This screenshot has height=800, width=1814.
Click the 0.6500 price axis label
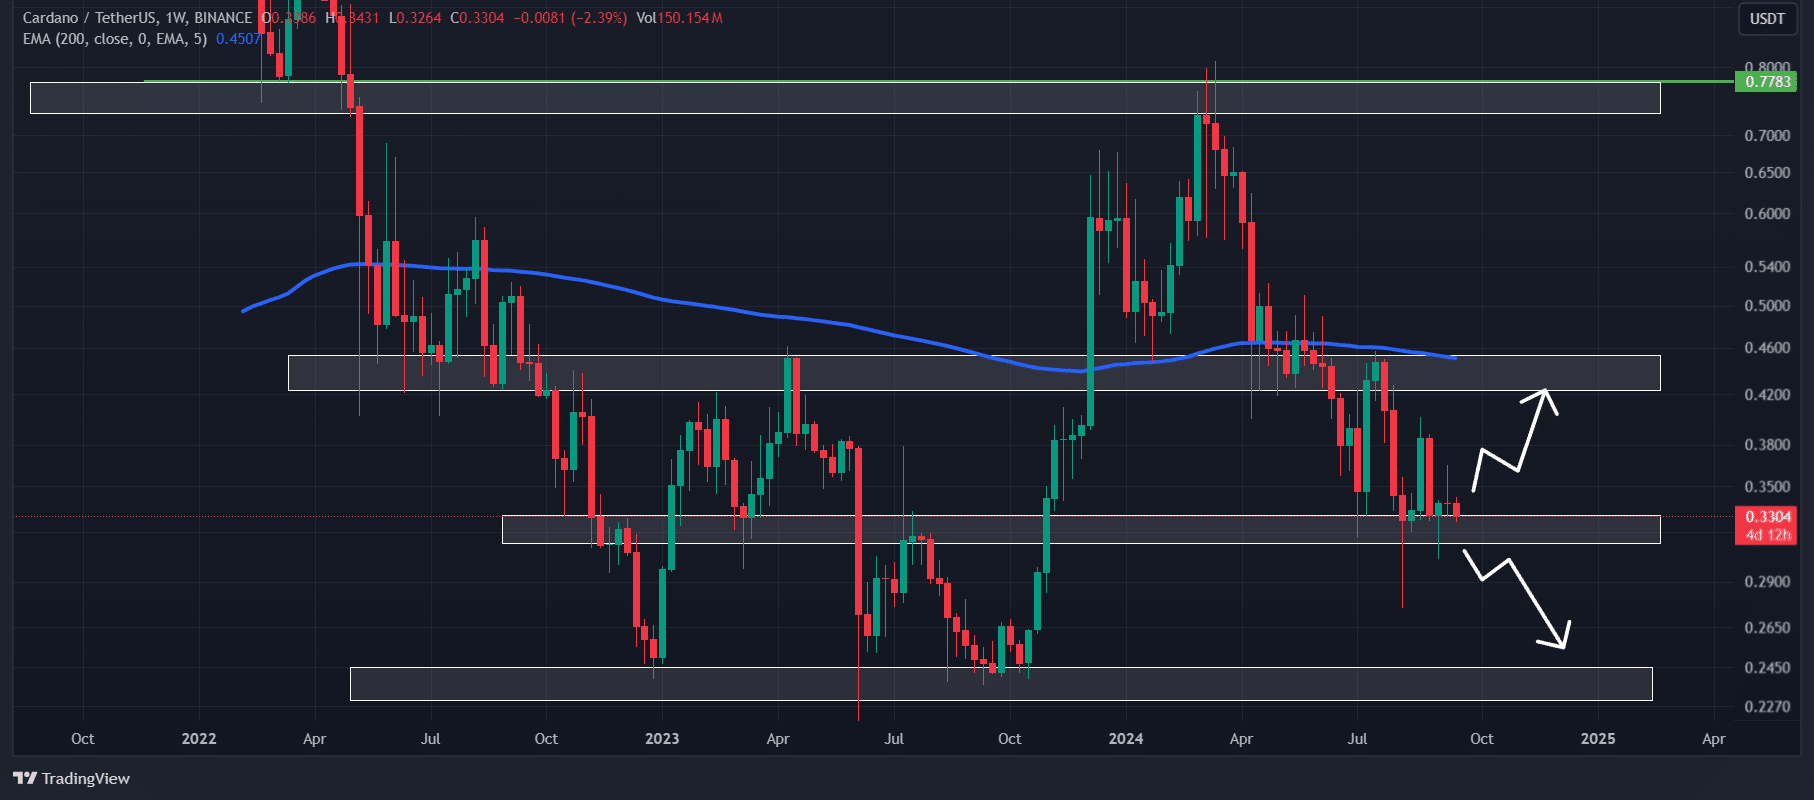[x=1767, y=172]
